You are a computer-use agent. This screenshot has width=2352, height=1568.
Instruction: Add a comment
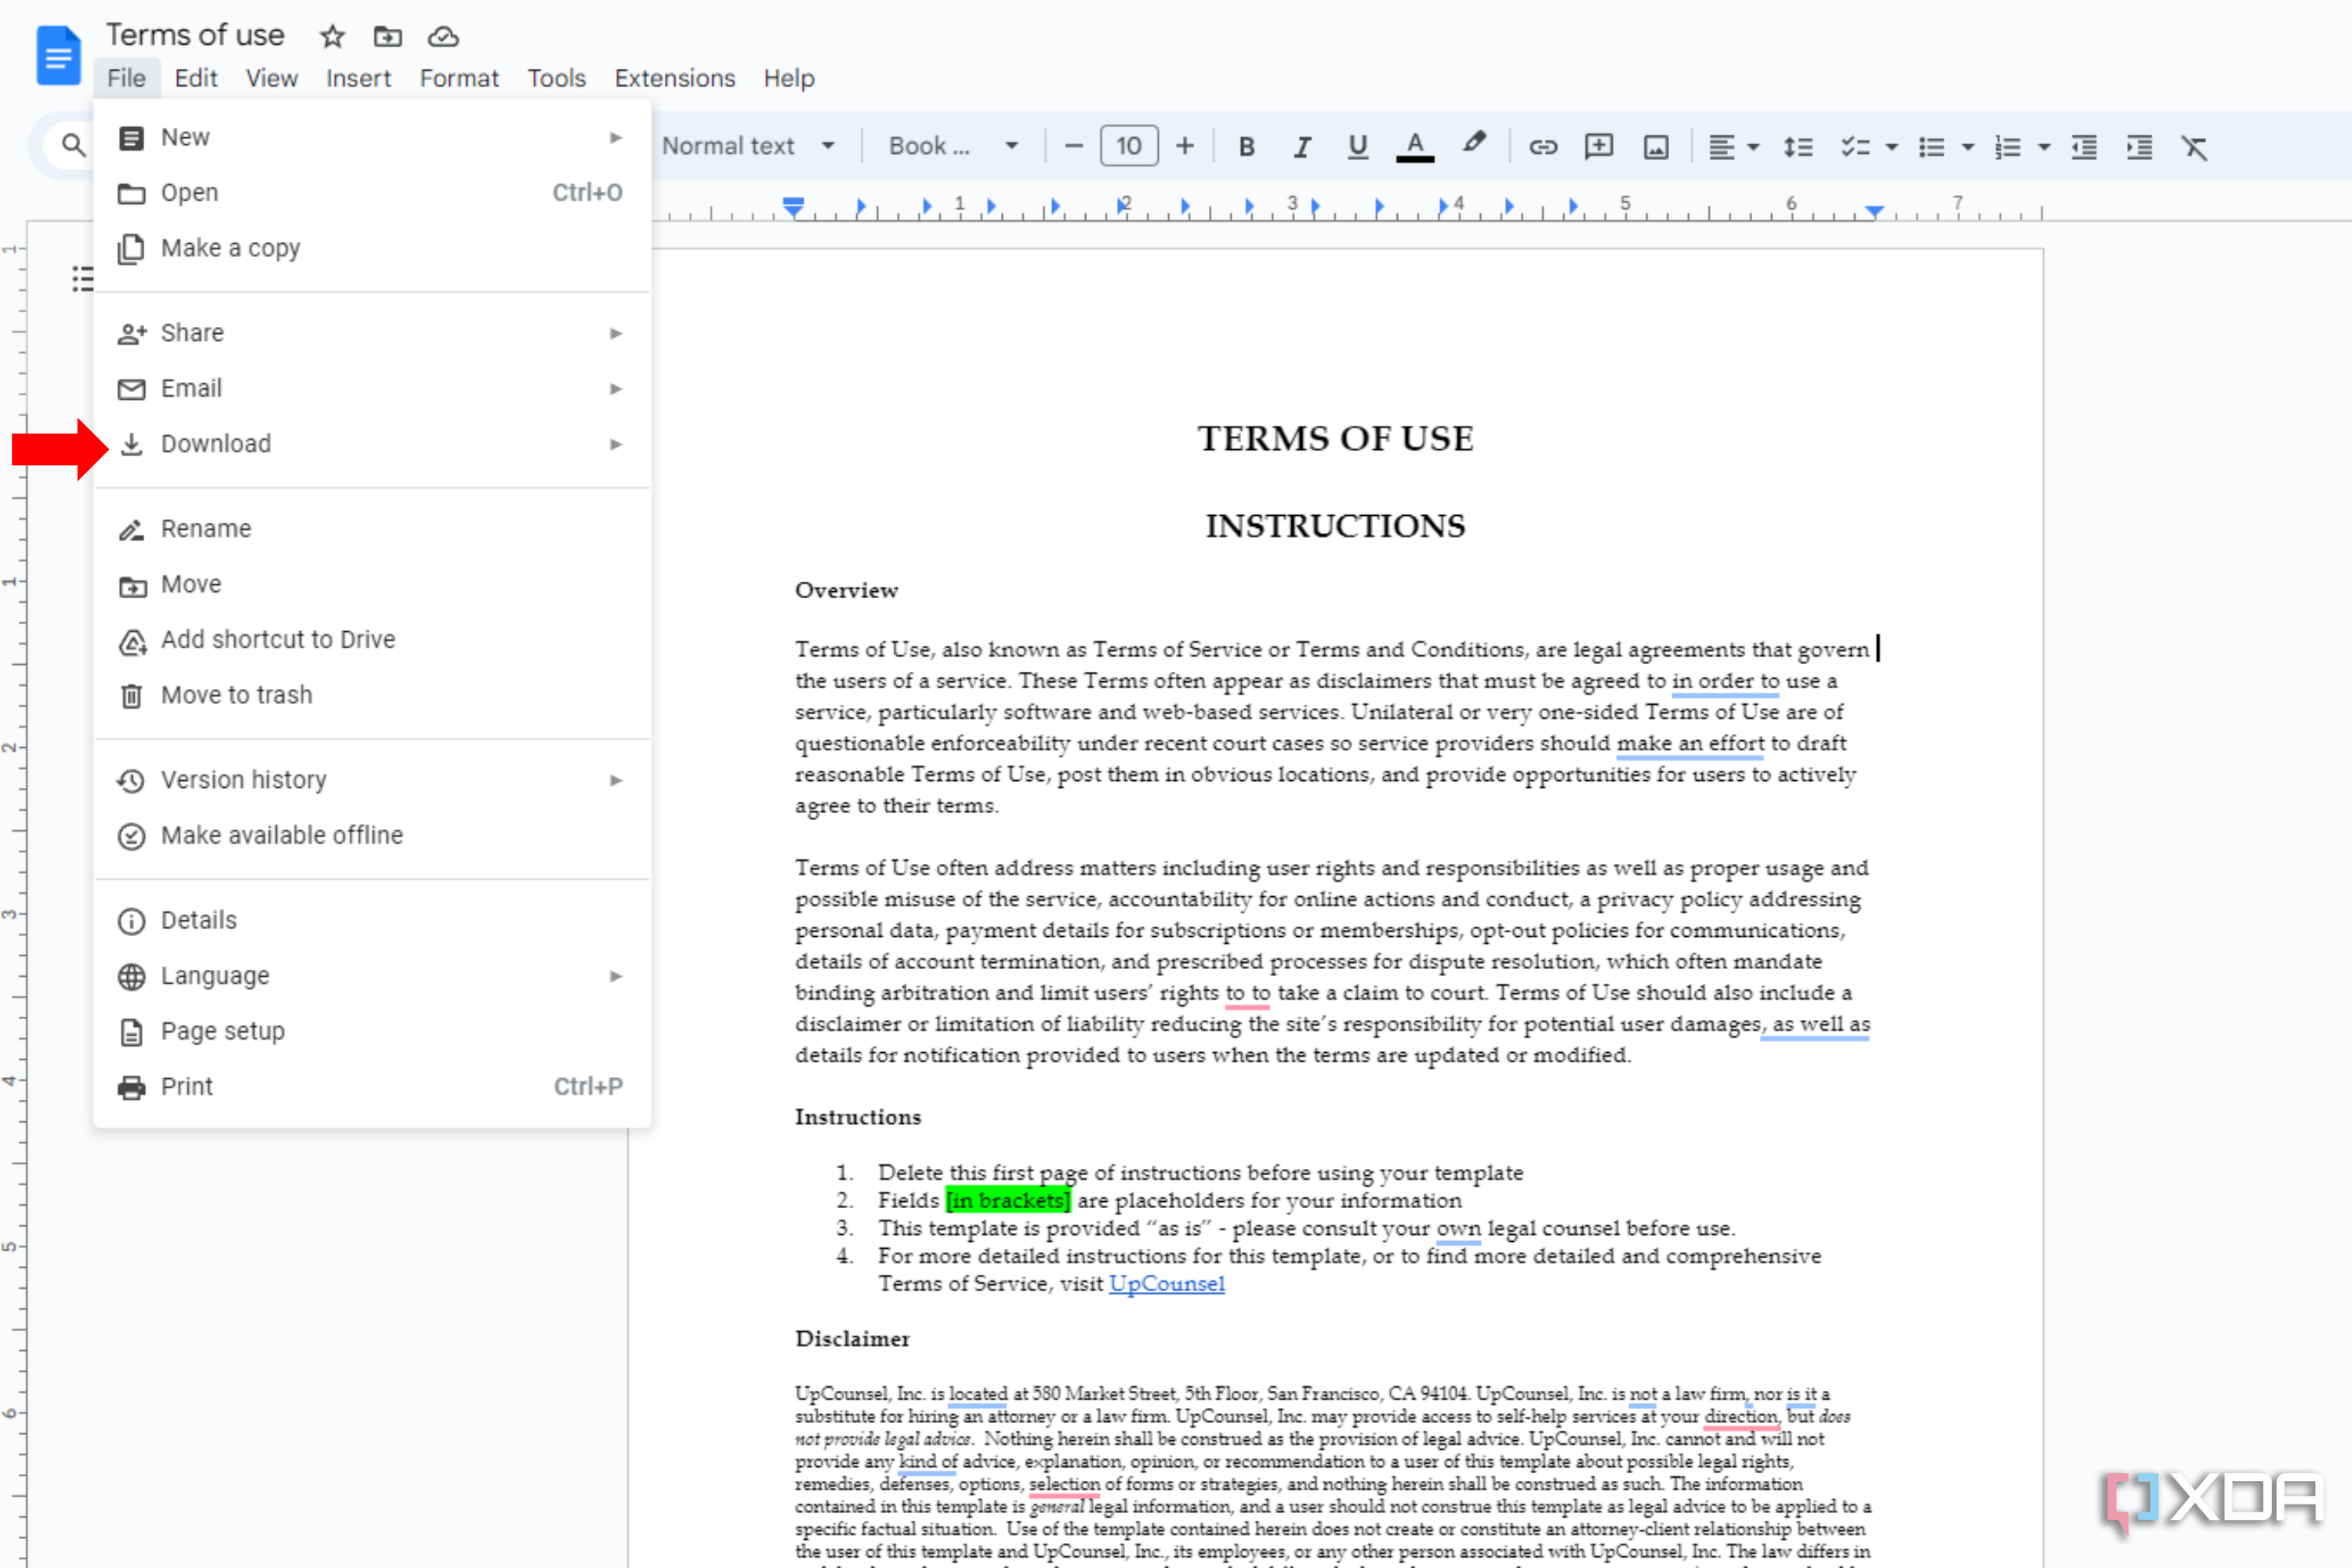[x=1598, y=146]
